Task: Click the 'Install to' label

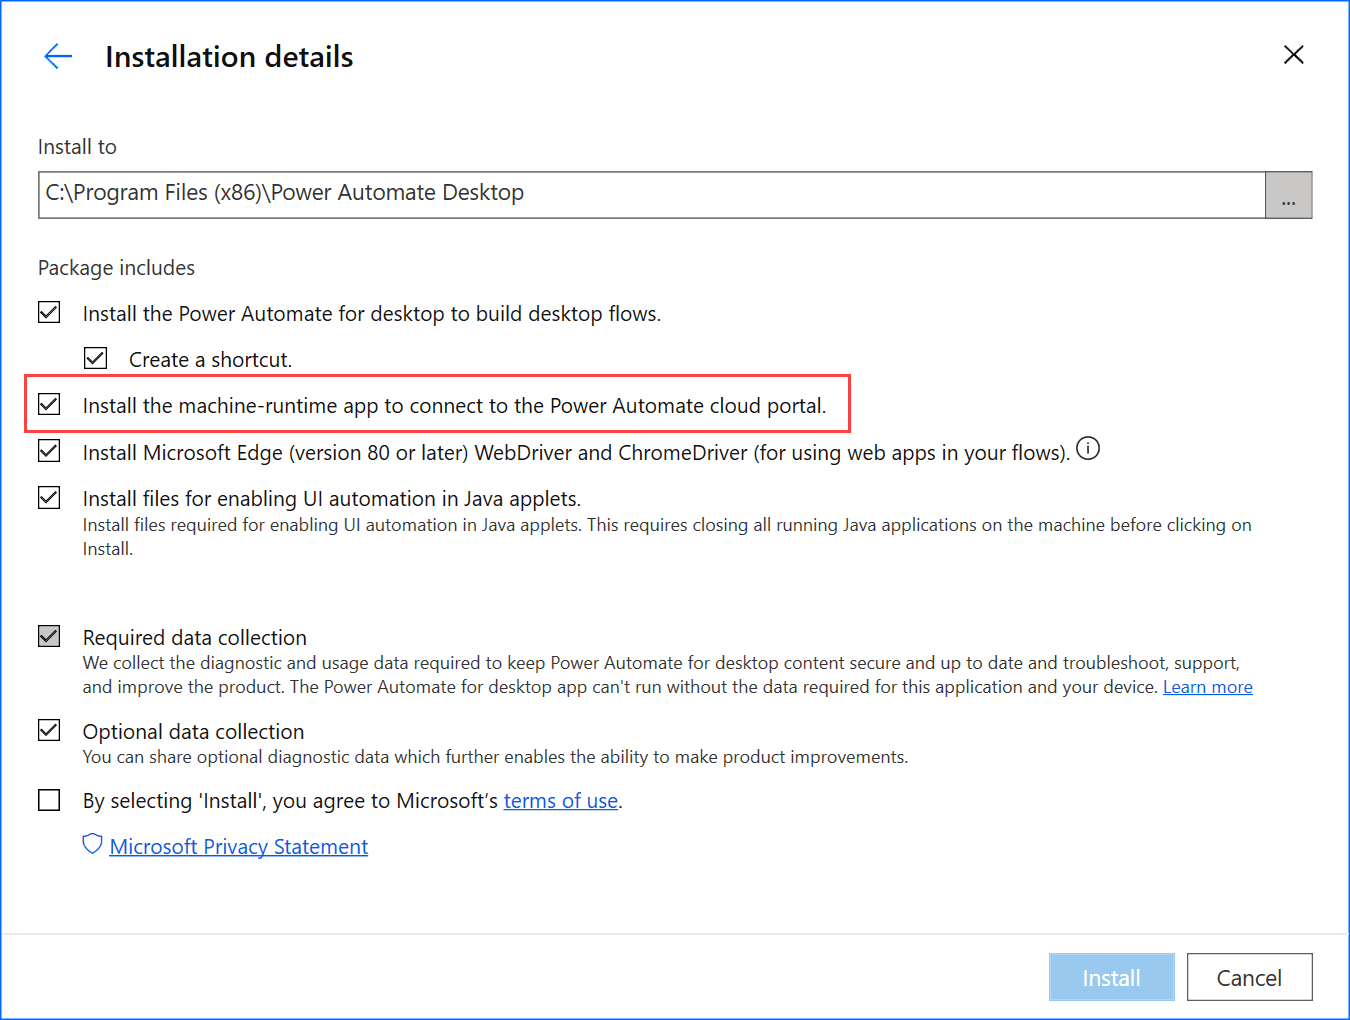Action: (x=77, y=147)
